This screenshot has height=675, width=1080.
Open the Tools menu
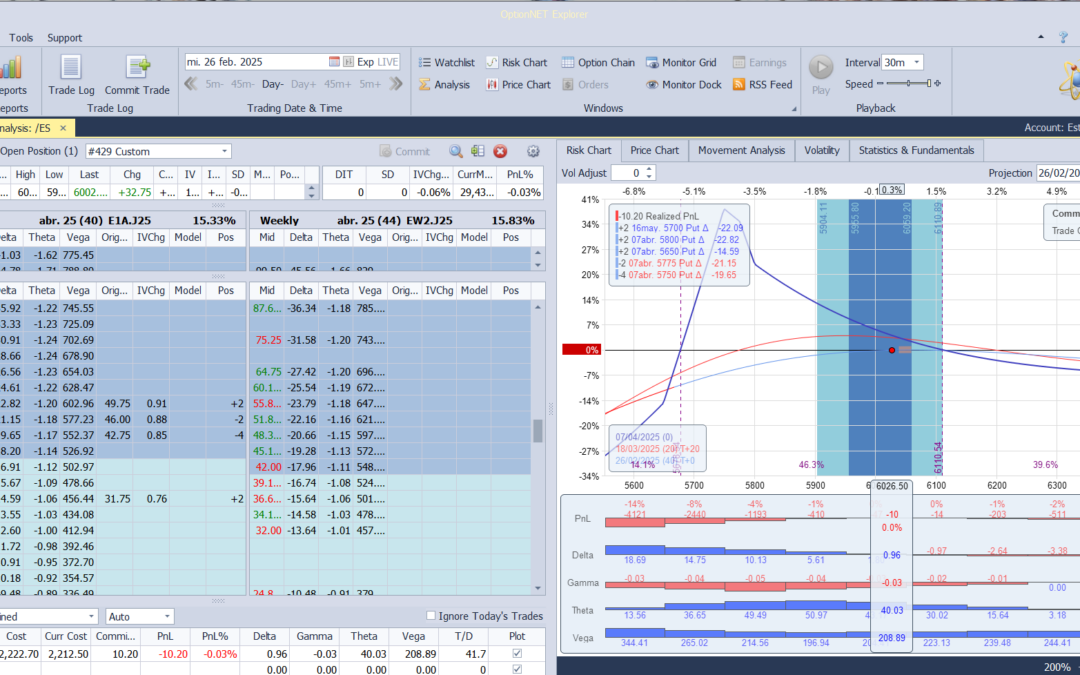pos(21,38)
